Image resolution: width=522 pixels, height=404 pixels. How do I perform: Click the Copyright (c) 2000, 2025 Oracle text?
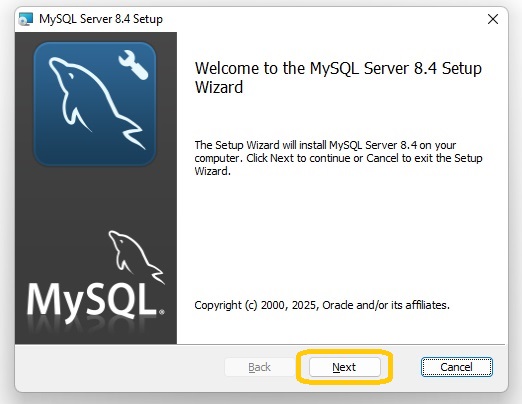pos(322,305)
